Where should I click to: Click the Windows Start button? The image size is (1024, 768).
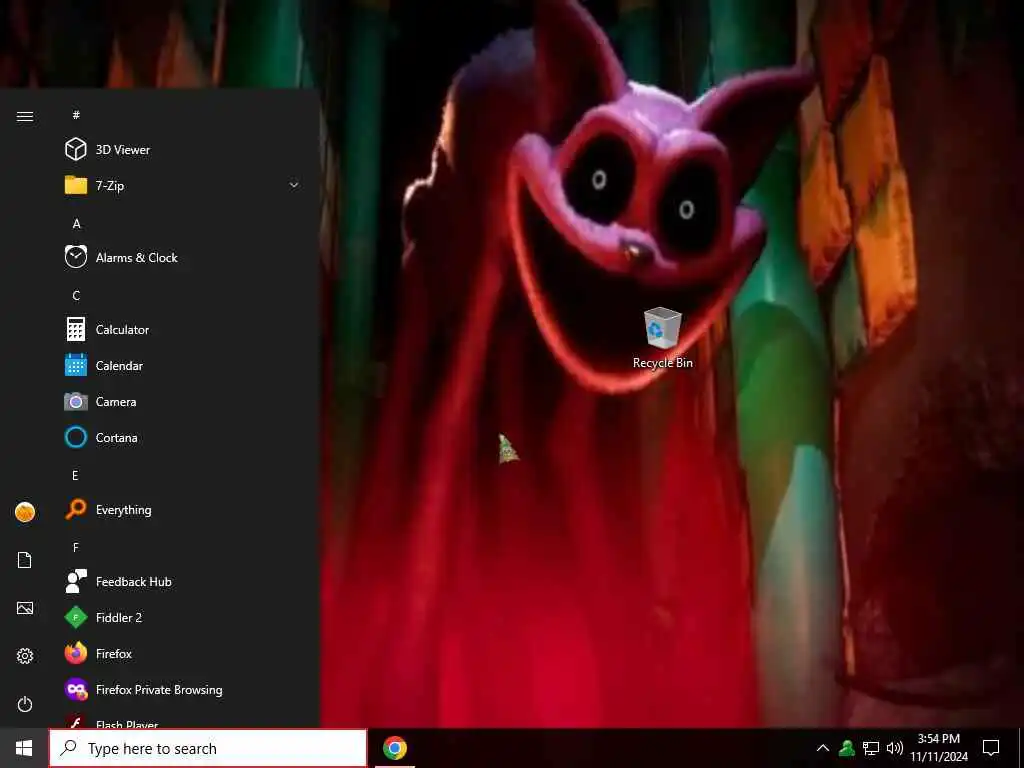click(x=24, y=748)
